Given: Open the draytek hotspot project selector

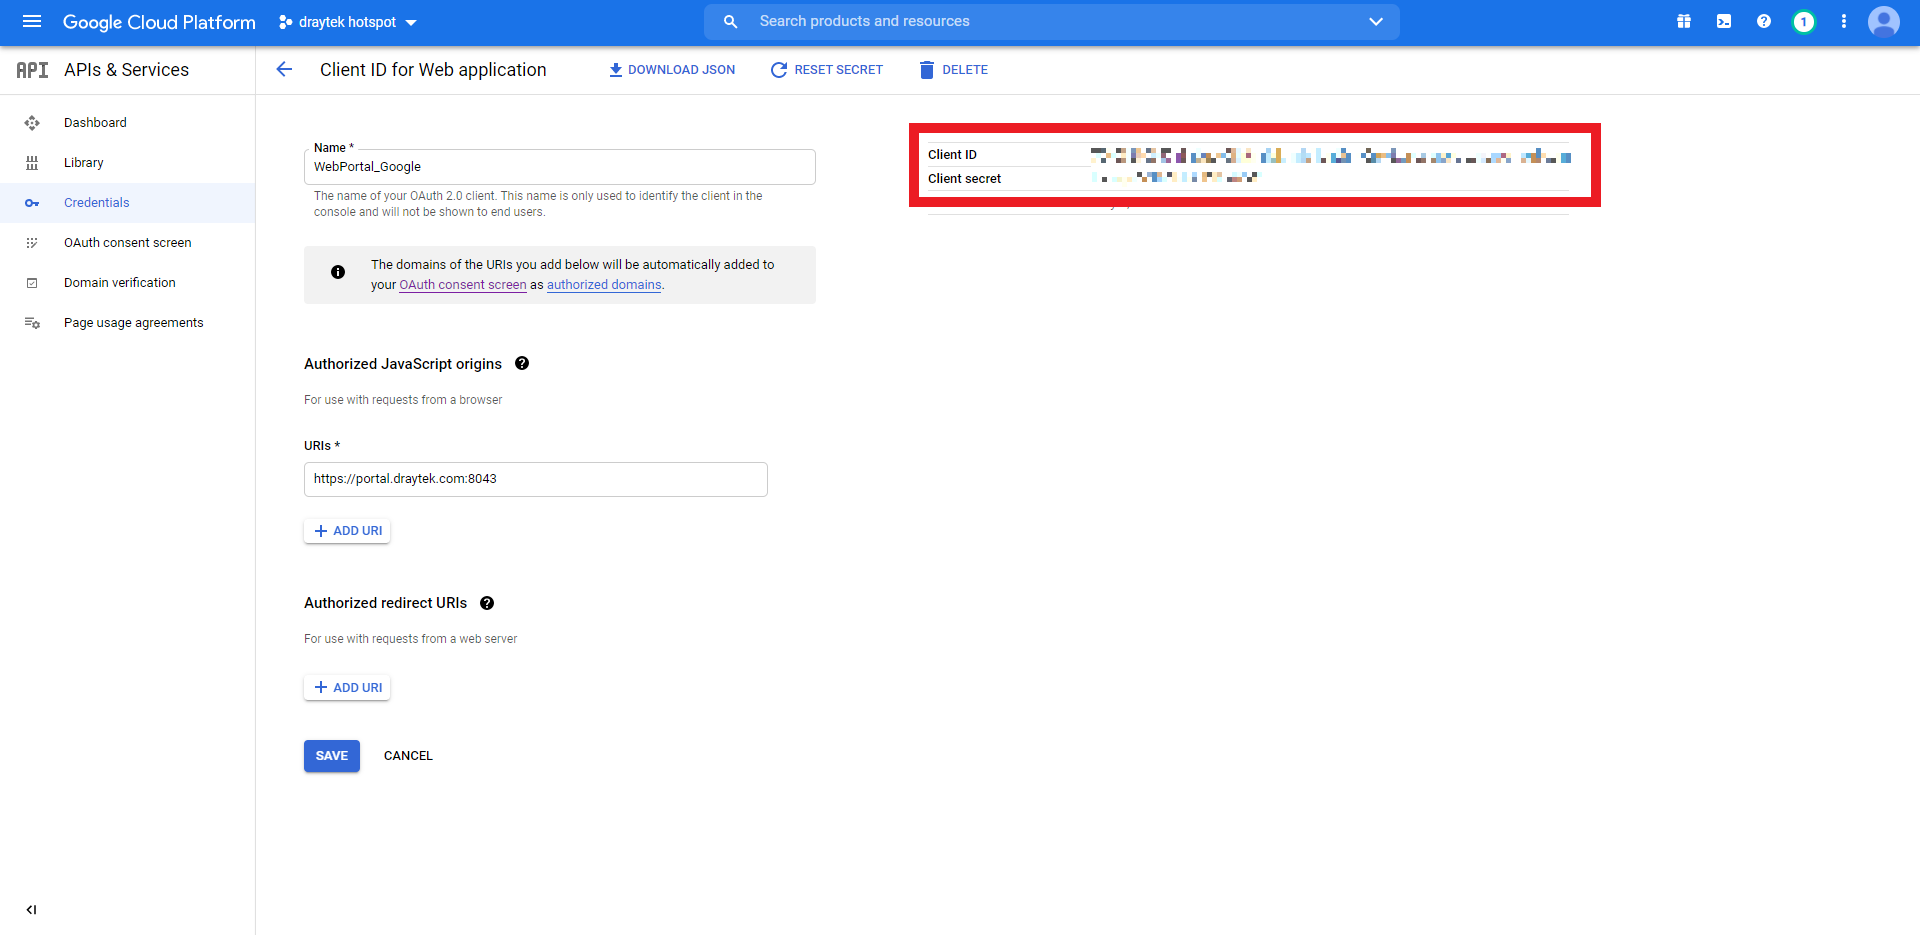Looking at the screenshot, I should [x=347, y=22].
